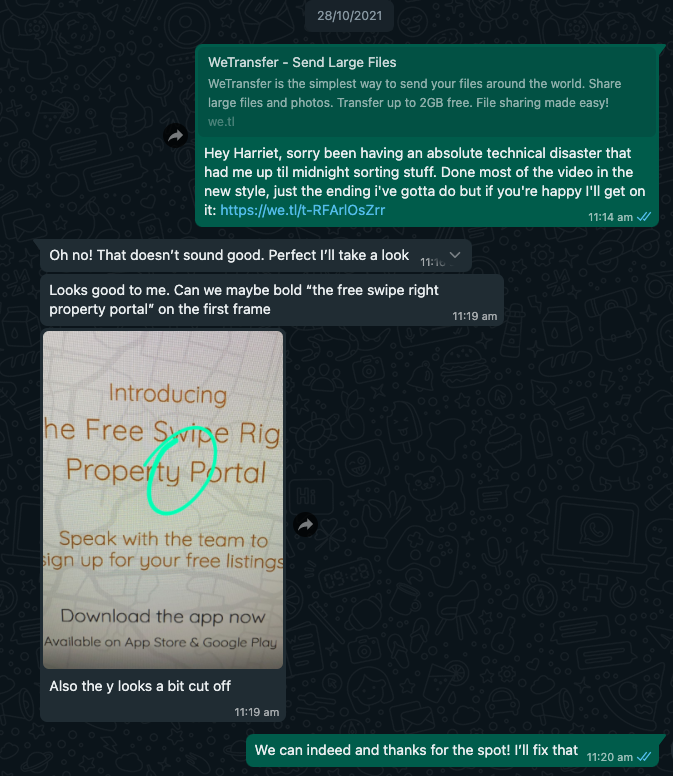The image size is (673, 776).
Task: Open the Property Portal image thumbnail
Action: pyautogui.click(x=163, y=500)
